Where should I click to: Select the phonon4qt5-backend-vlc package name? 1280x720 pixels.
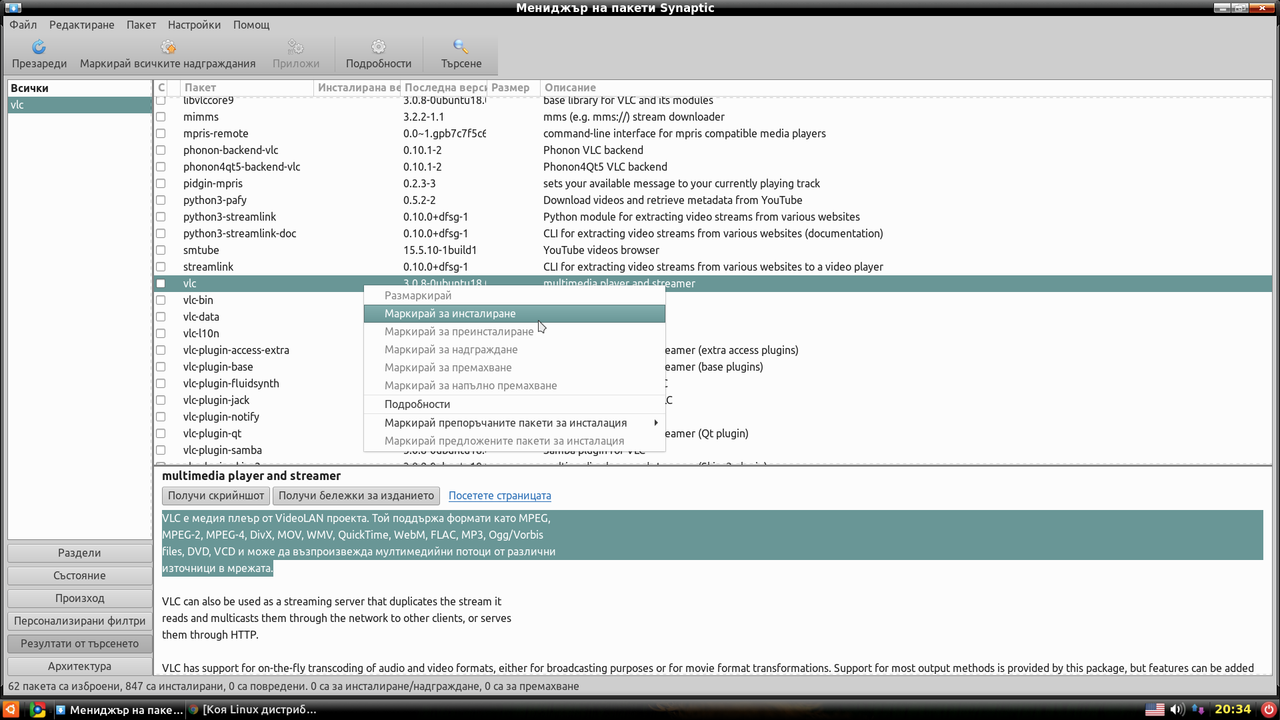tap(242, 167)
